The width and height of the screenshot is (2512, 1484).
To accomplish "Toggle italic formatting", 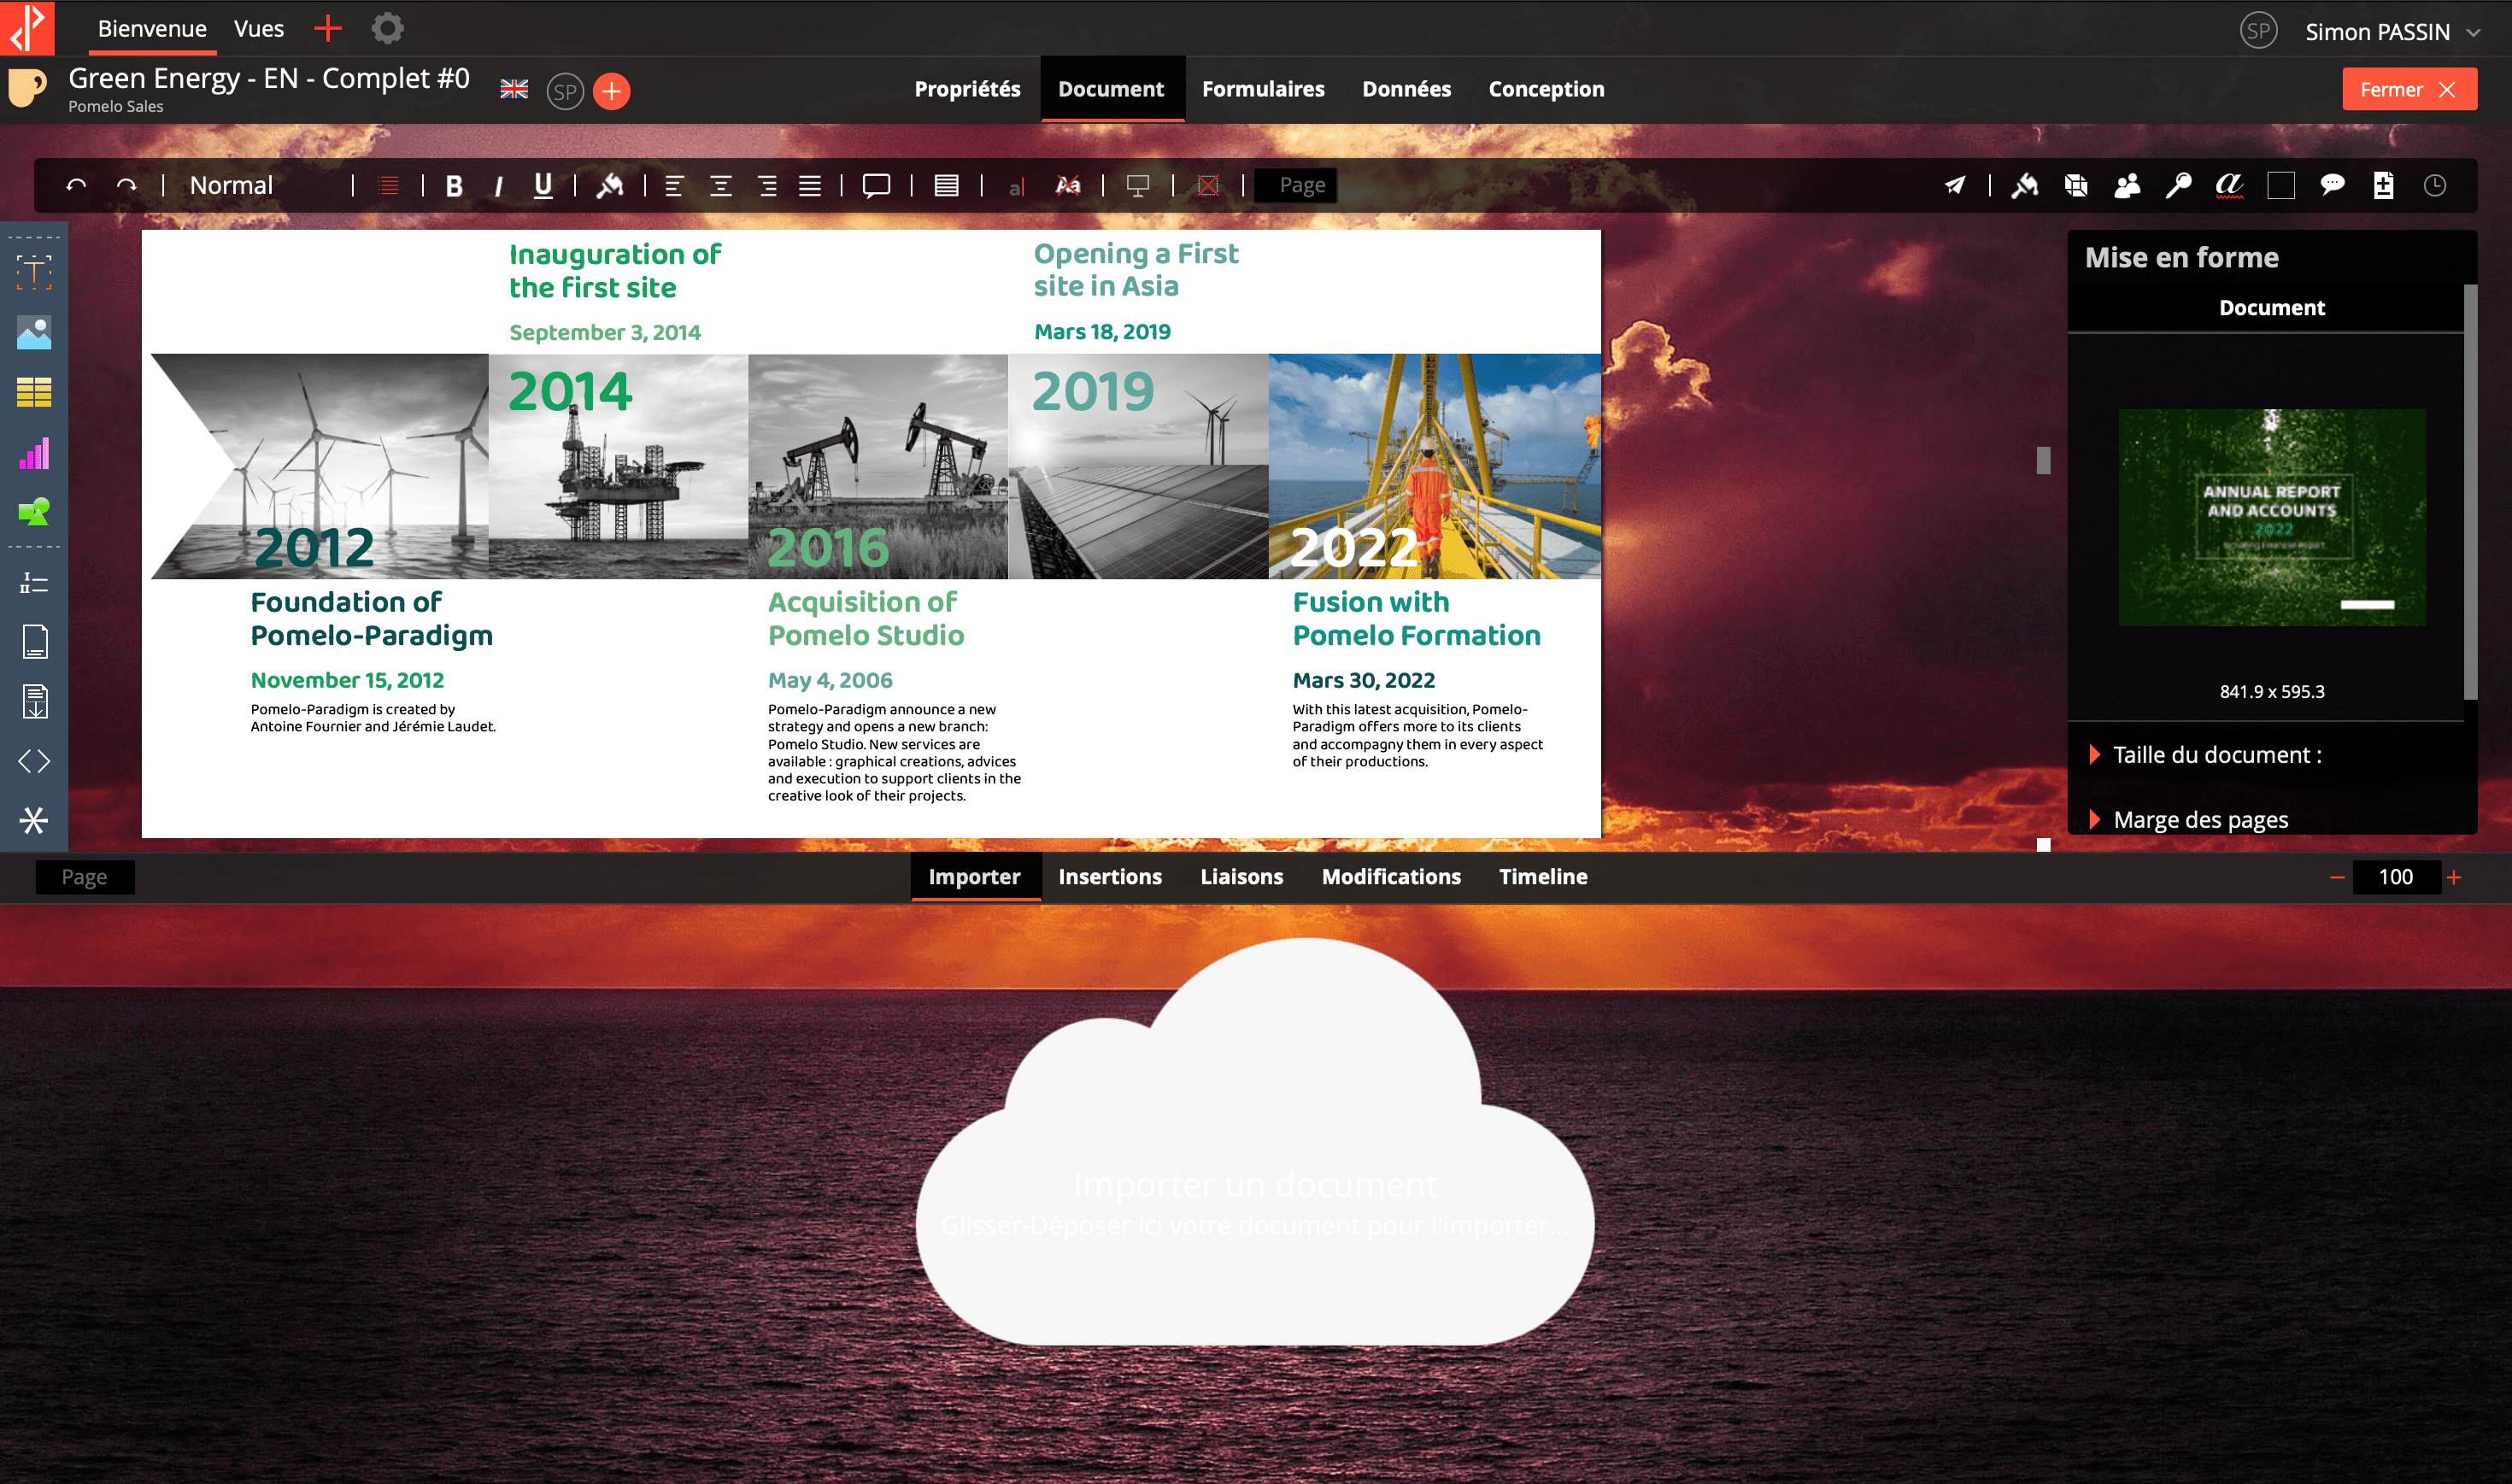I will [x=498, y=186].
